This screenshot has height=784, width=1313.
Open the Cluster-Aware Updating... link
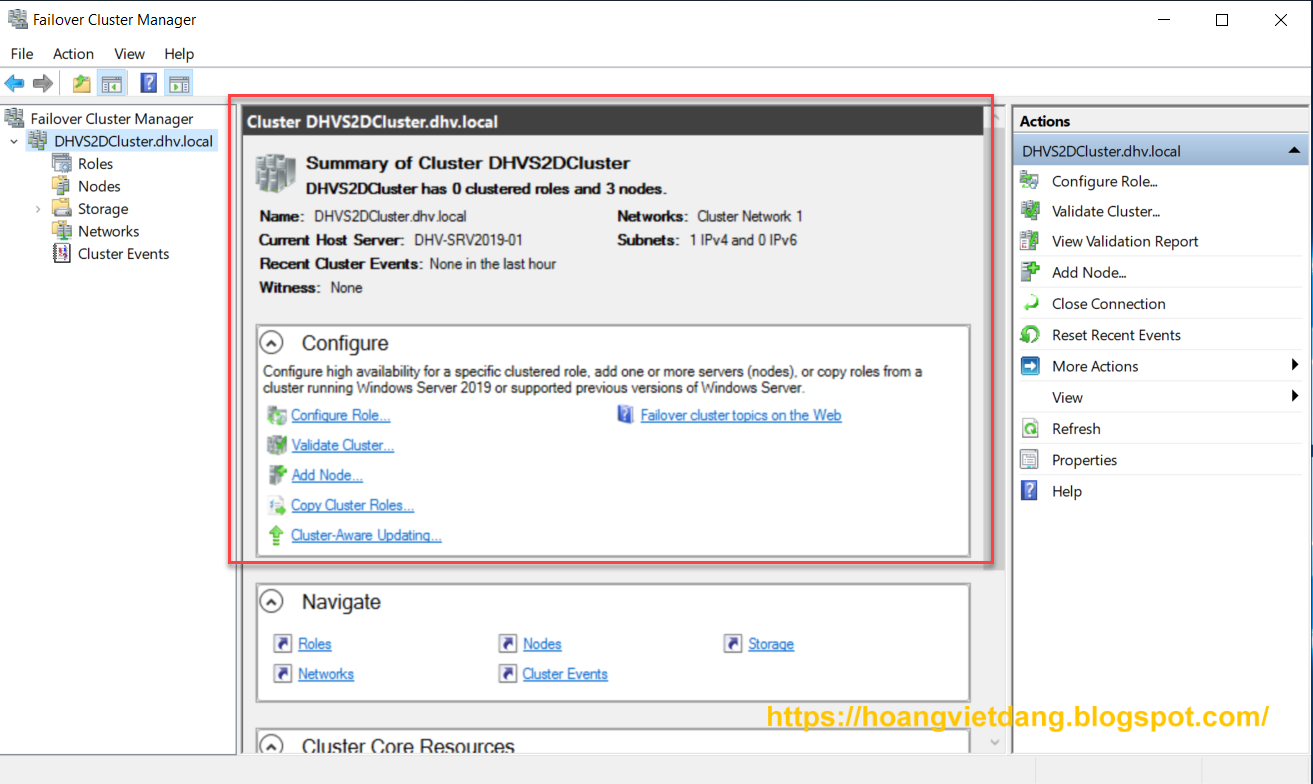(x=366, y=535)
